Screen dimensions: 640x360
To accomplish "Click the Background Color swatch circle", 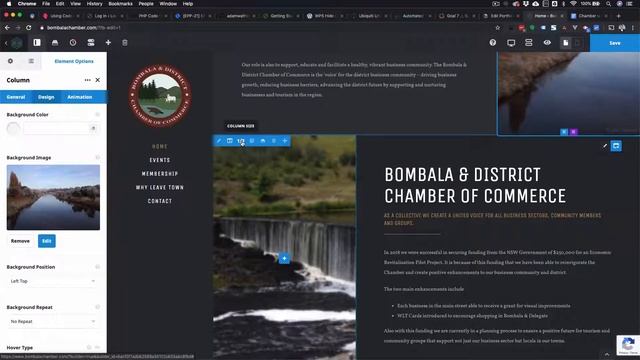I will pyautogui.click(x=13, y=129).
